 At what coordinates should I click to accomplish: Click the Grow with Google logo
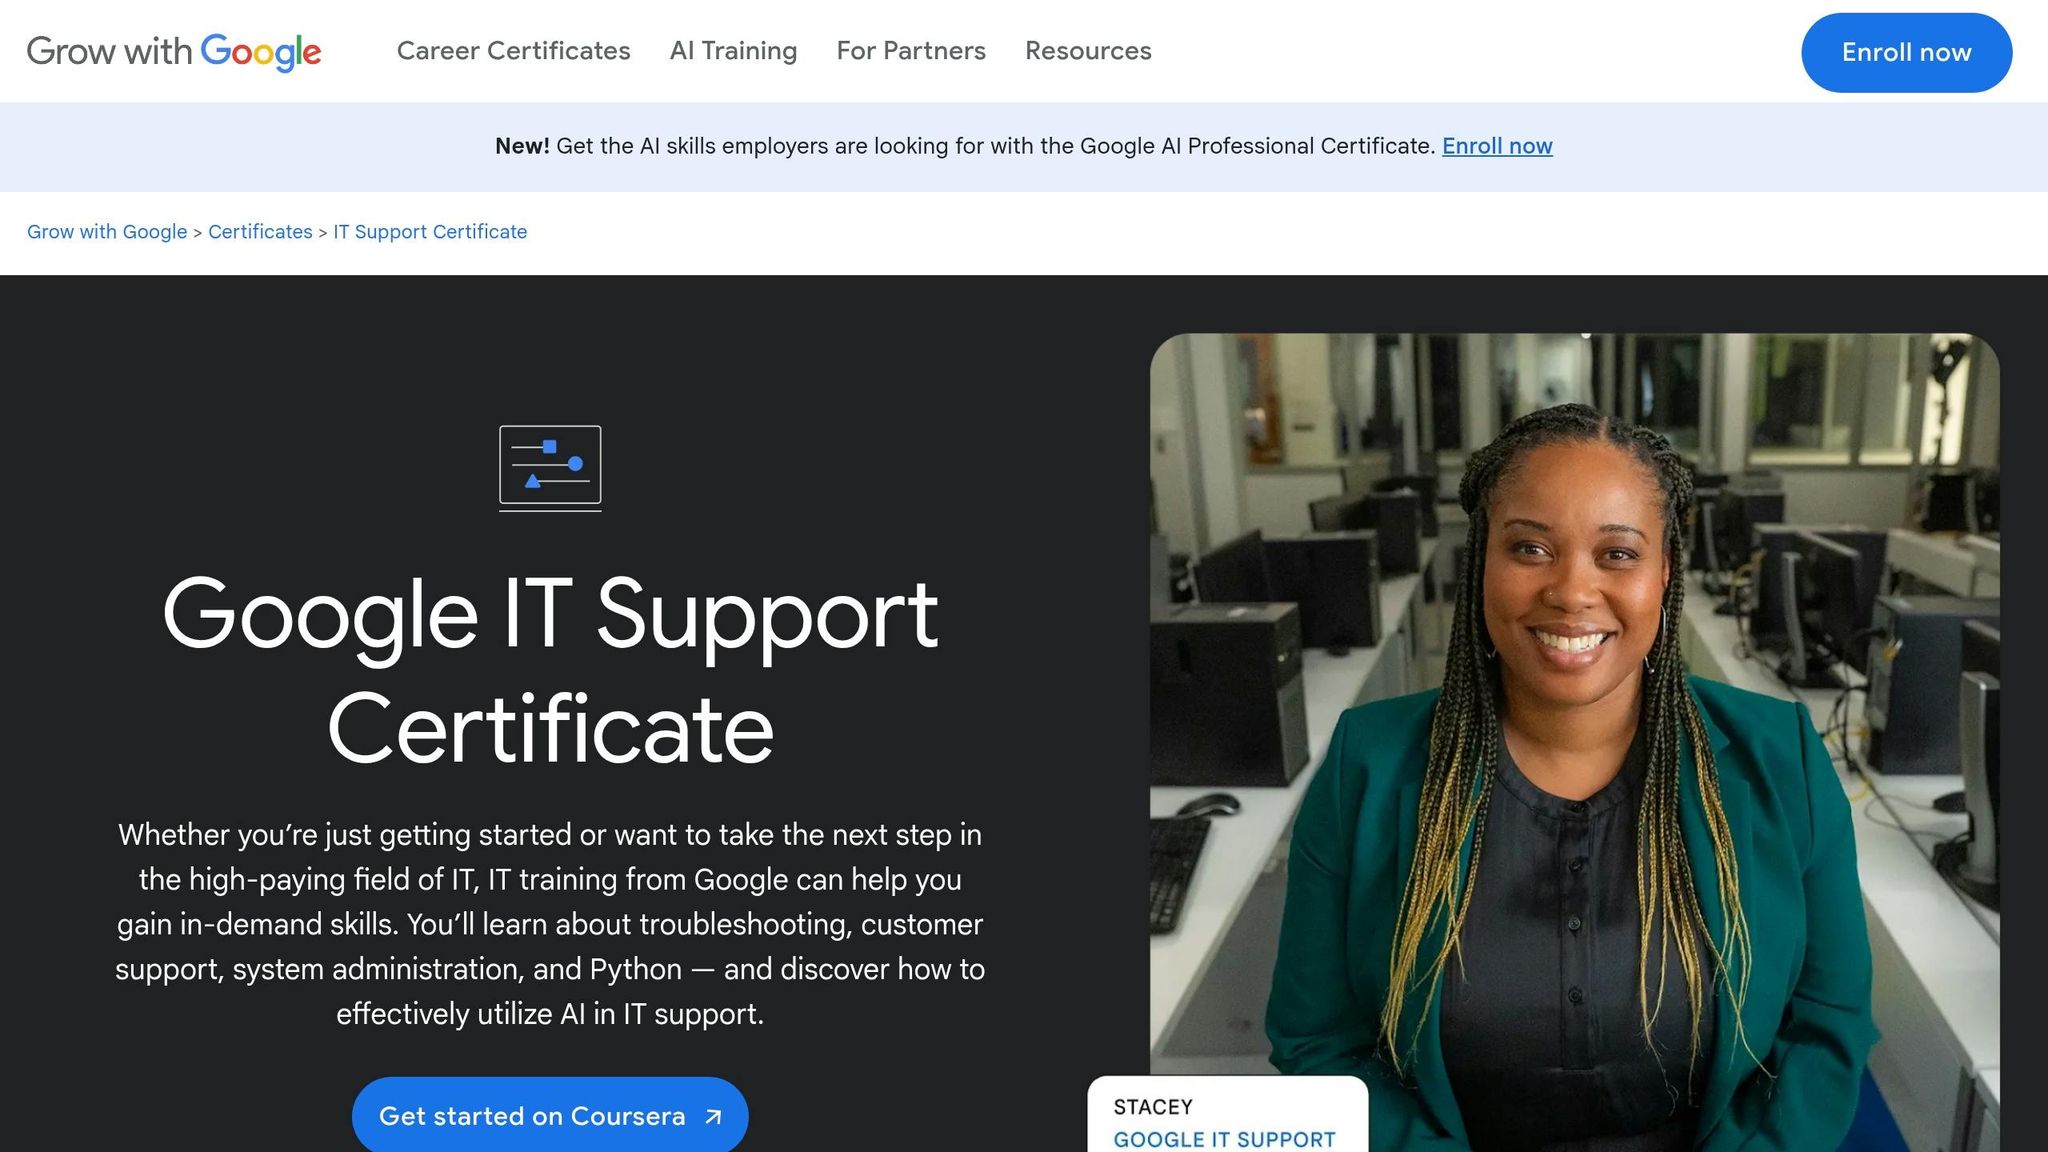tap(174, 51)
